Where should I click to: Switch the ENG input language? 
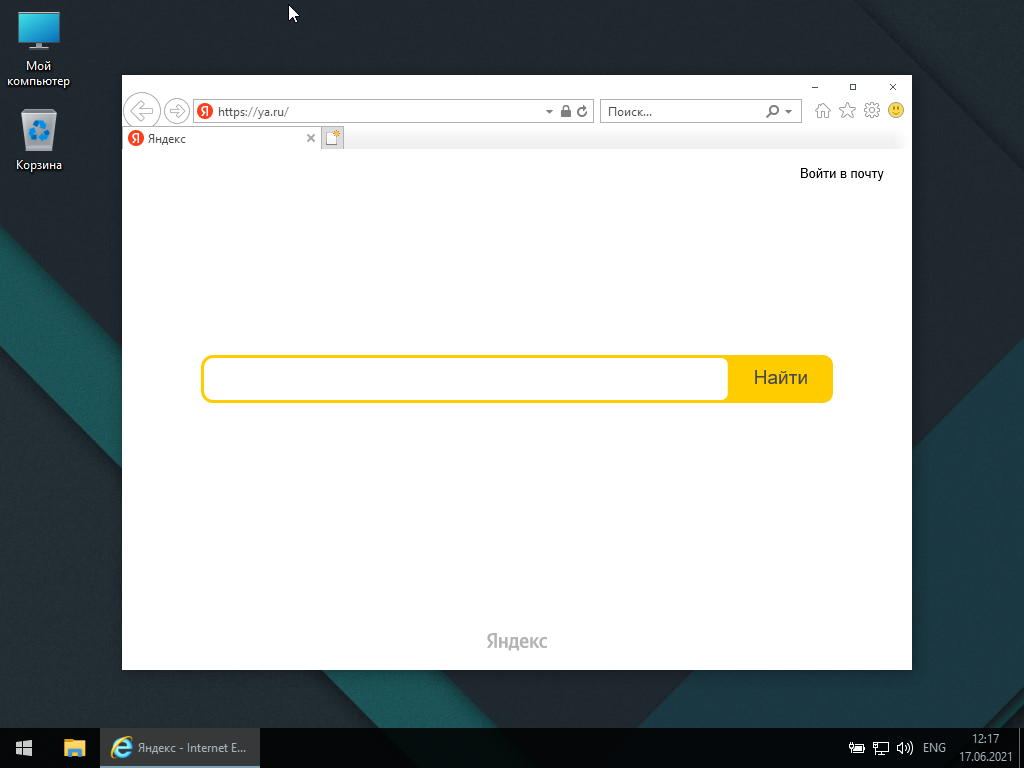pyautogui.click(x=934, y=748)
